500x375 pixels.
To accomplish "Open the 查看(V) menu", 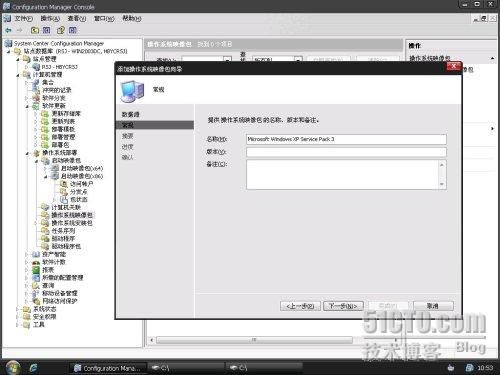I will (77, 18).
